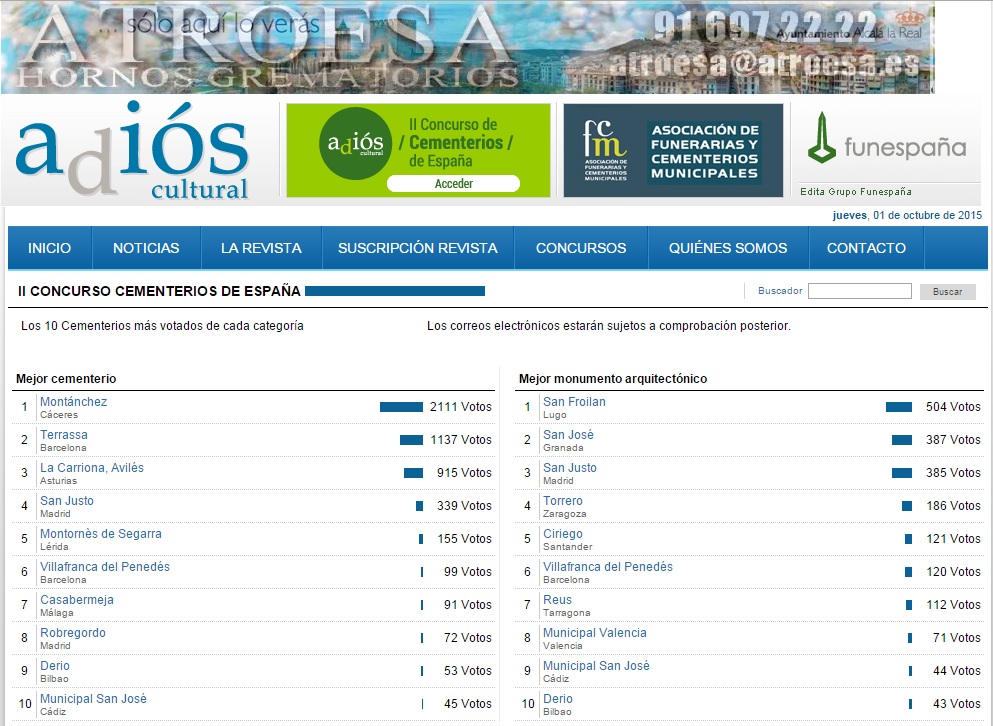
Task: Click the ATROESA hornos crematorios banner
Action: pos(467,47)
